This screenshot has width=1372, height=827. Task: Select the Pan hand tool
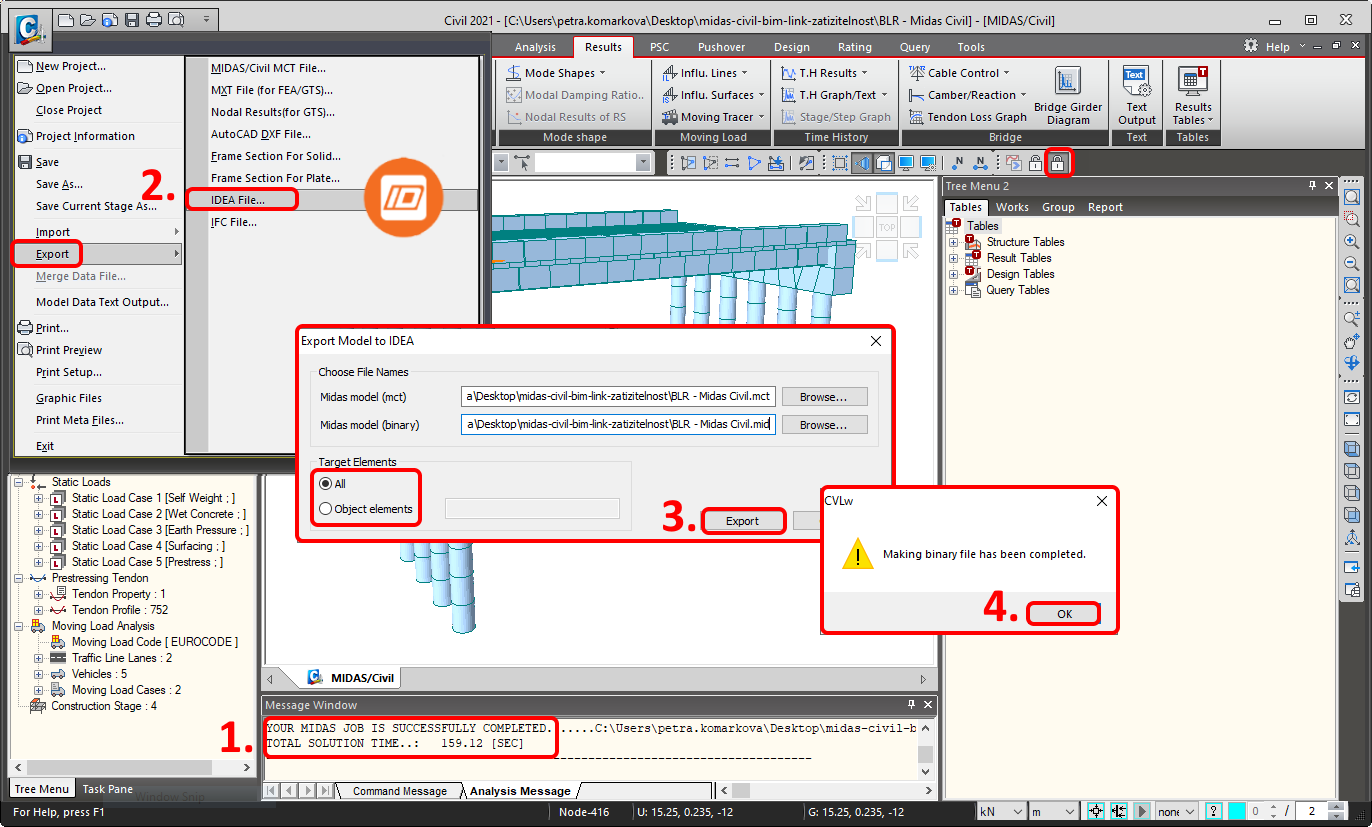click(1352, 341)
